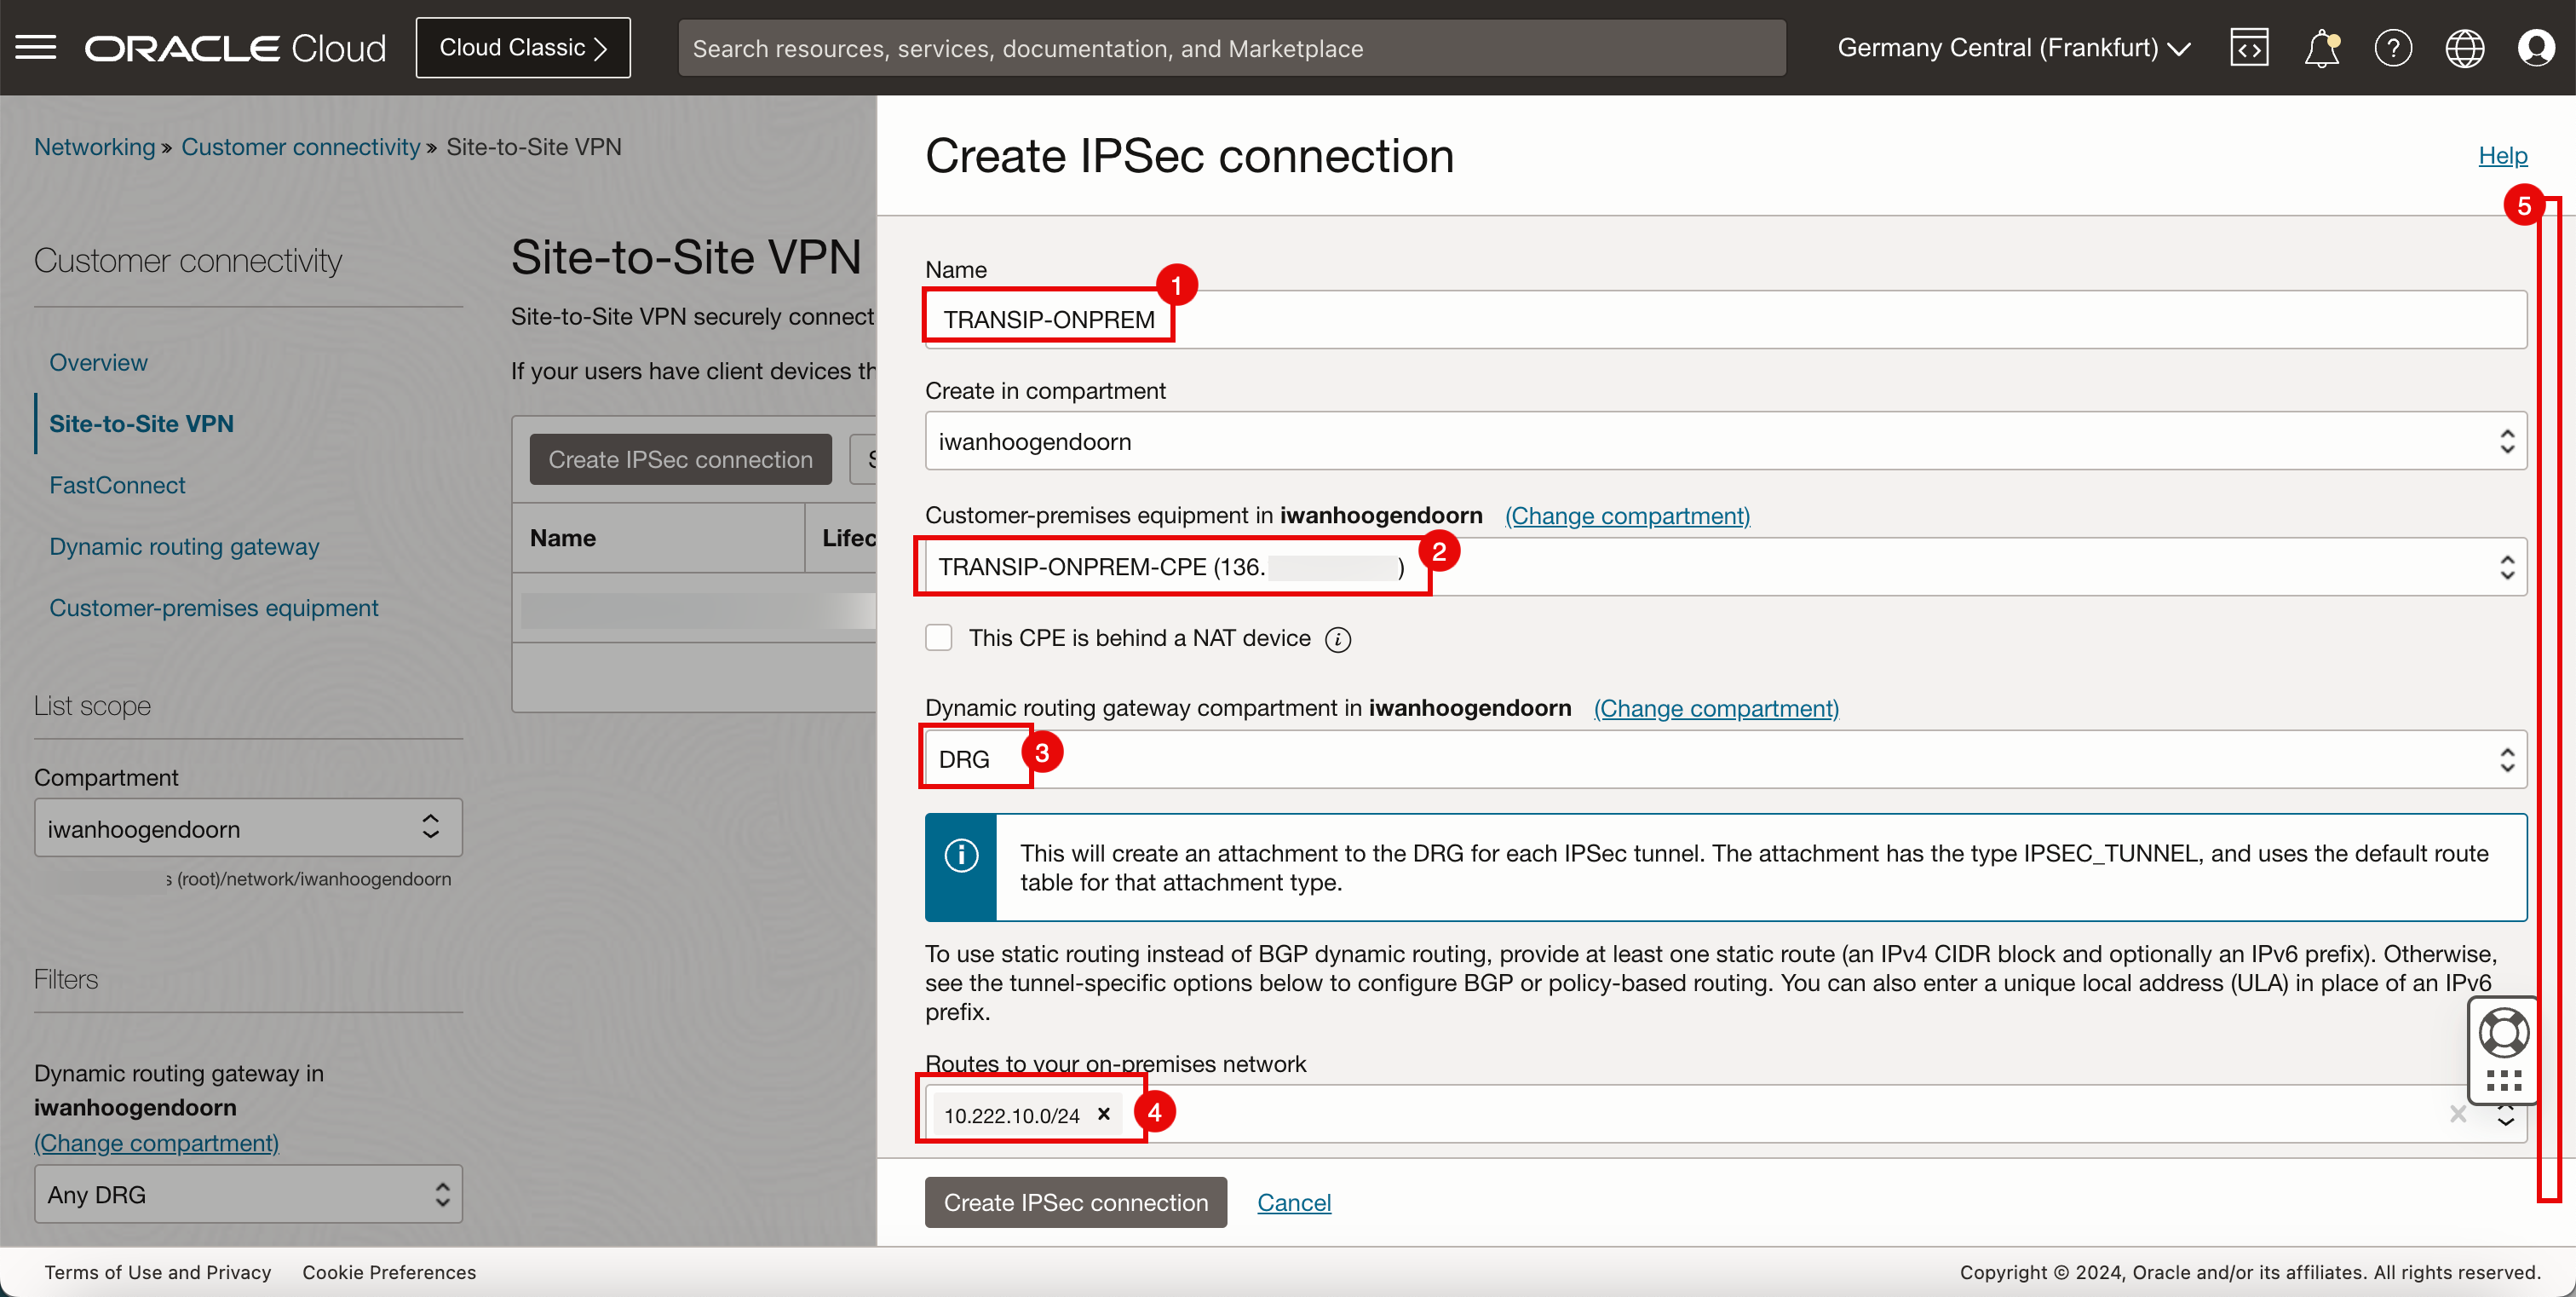Open Cloud Shell developer tools icon
2576x1297 pixels.
[2249, 47]
